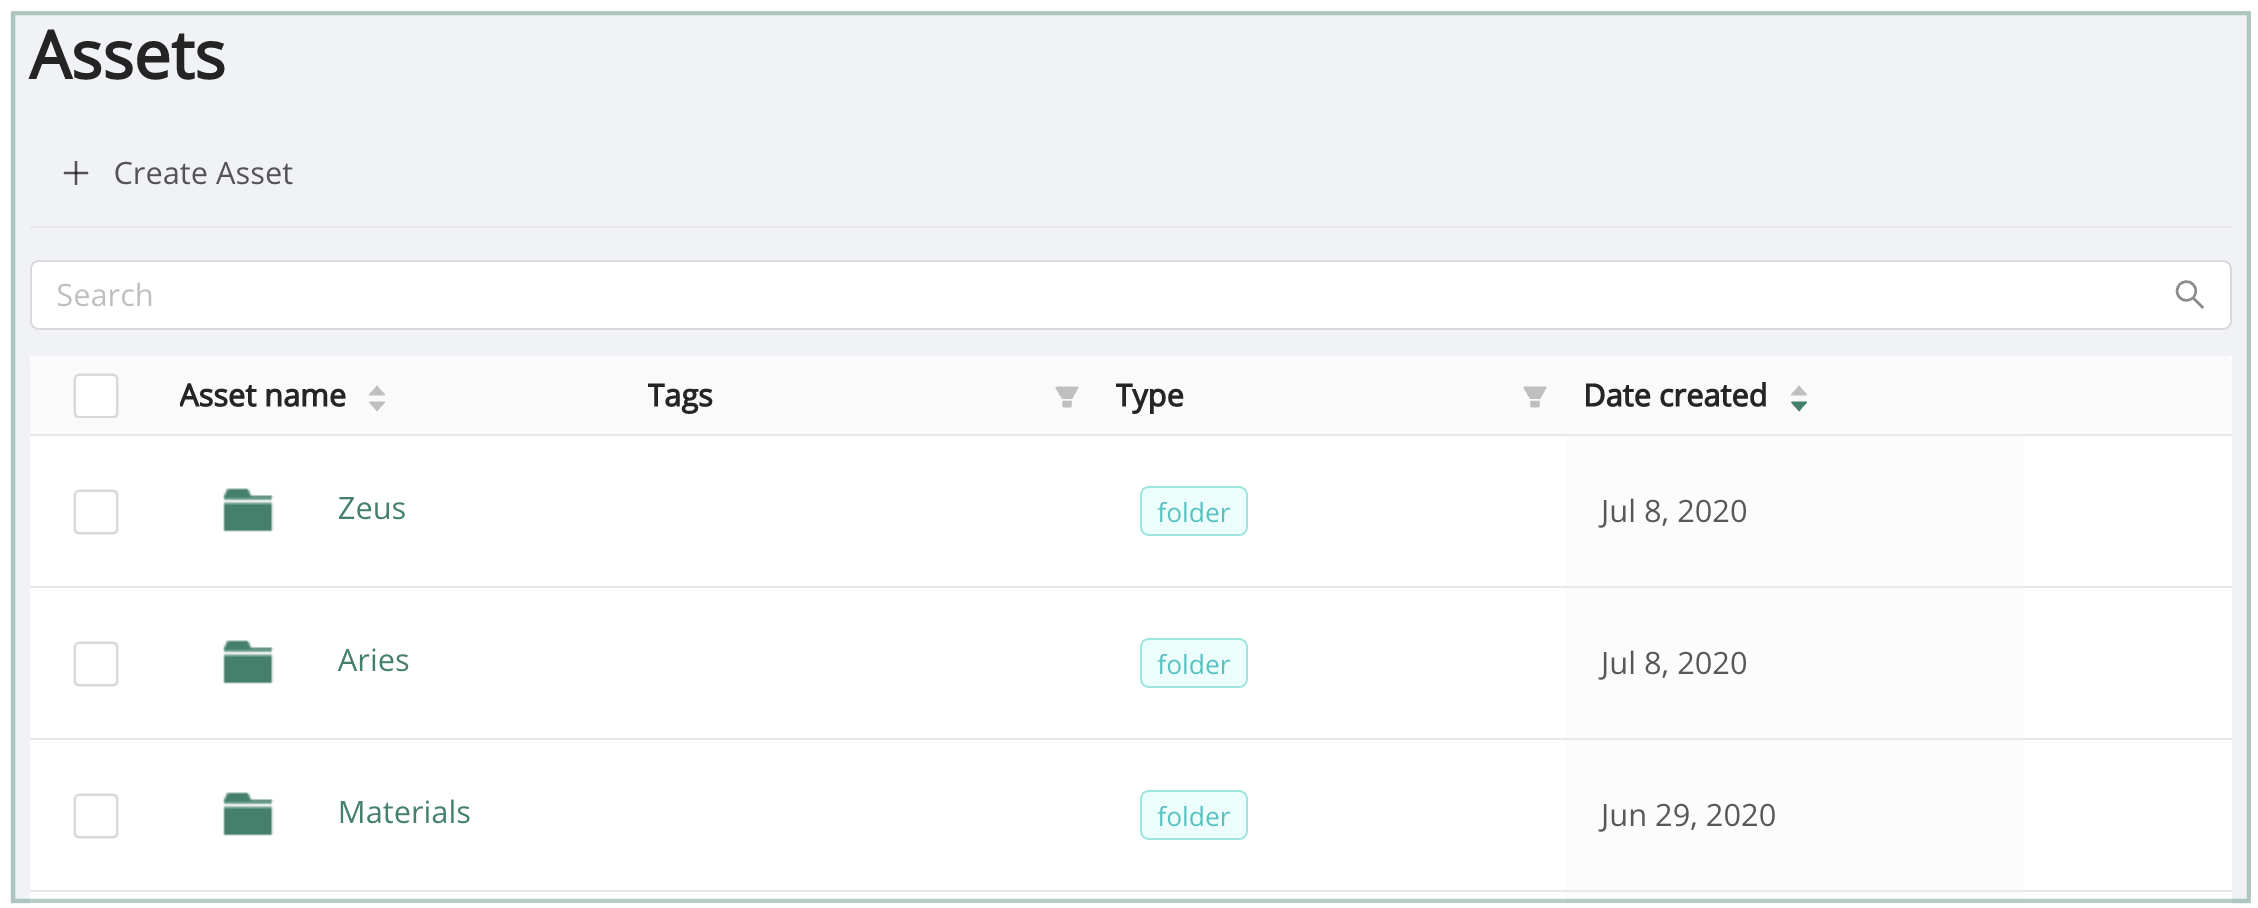This screenshot has width=2258, height=908.
Task: Sort by Asset name using sort arrows
Action: [377, 398]
